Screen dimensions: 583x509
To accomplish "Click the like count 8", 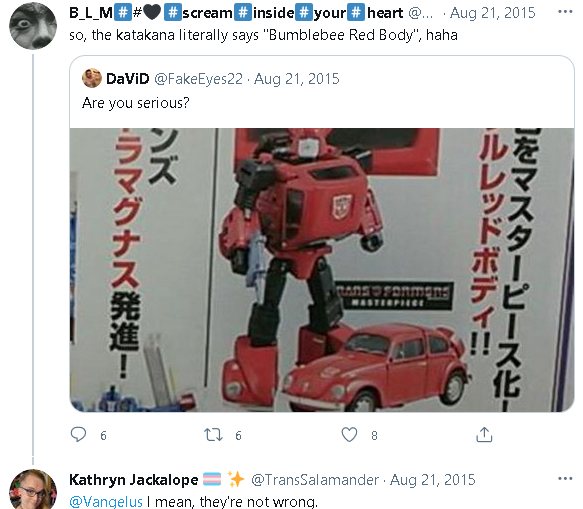I will click(x=374, y=435).
